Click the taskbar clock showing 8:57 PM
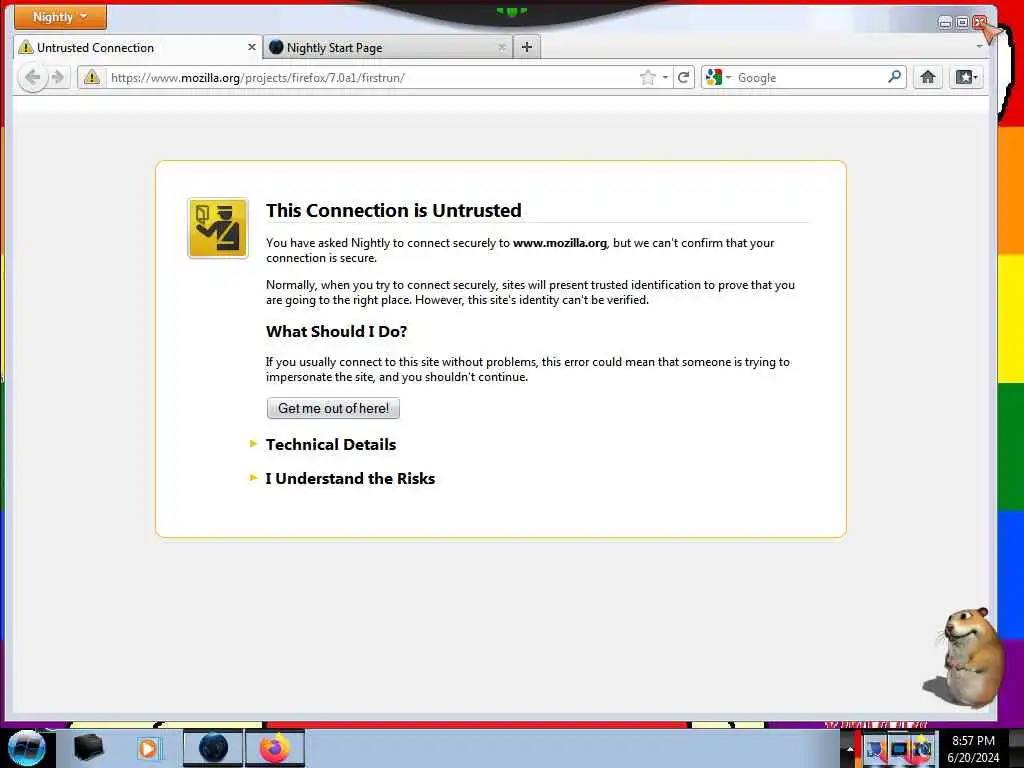The height and width of the screenshot is (768, 1024). click(x=973, y=749)
